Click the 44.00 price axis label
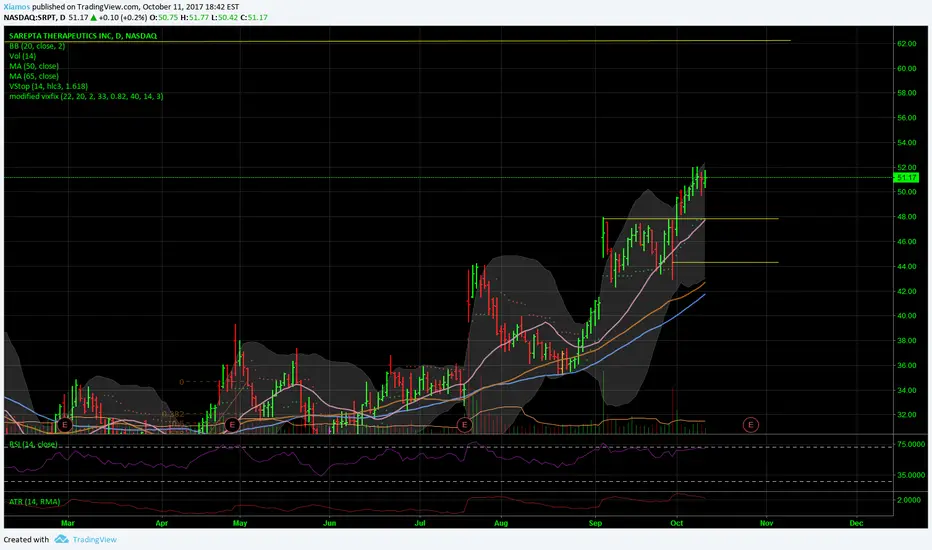 tap(906, 266)
